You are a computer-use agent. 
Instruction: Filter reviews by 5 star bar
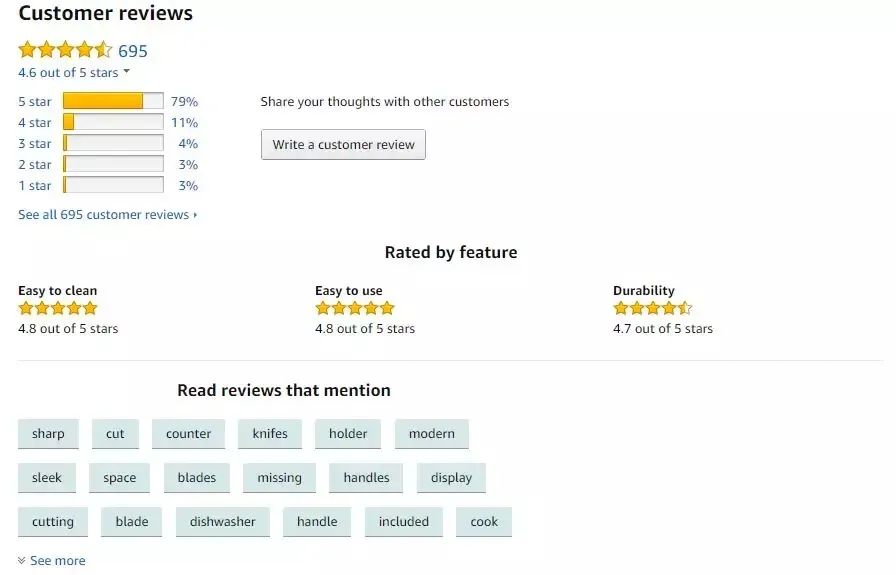point(113,101)
